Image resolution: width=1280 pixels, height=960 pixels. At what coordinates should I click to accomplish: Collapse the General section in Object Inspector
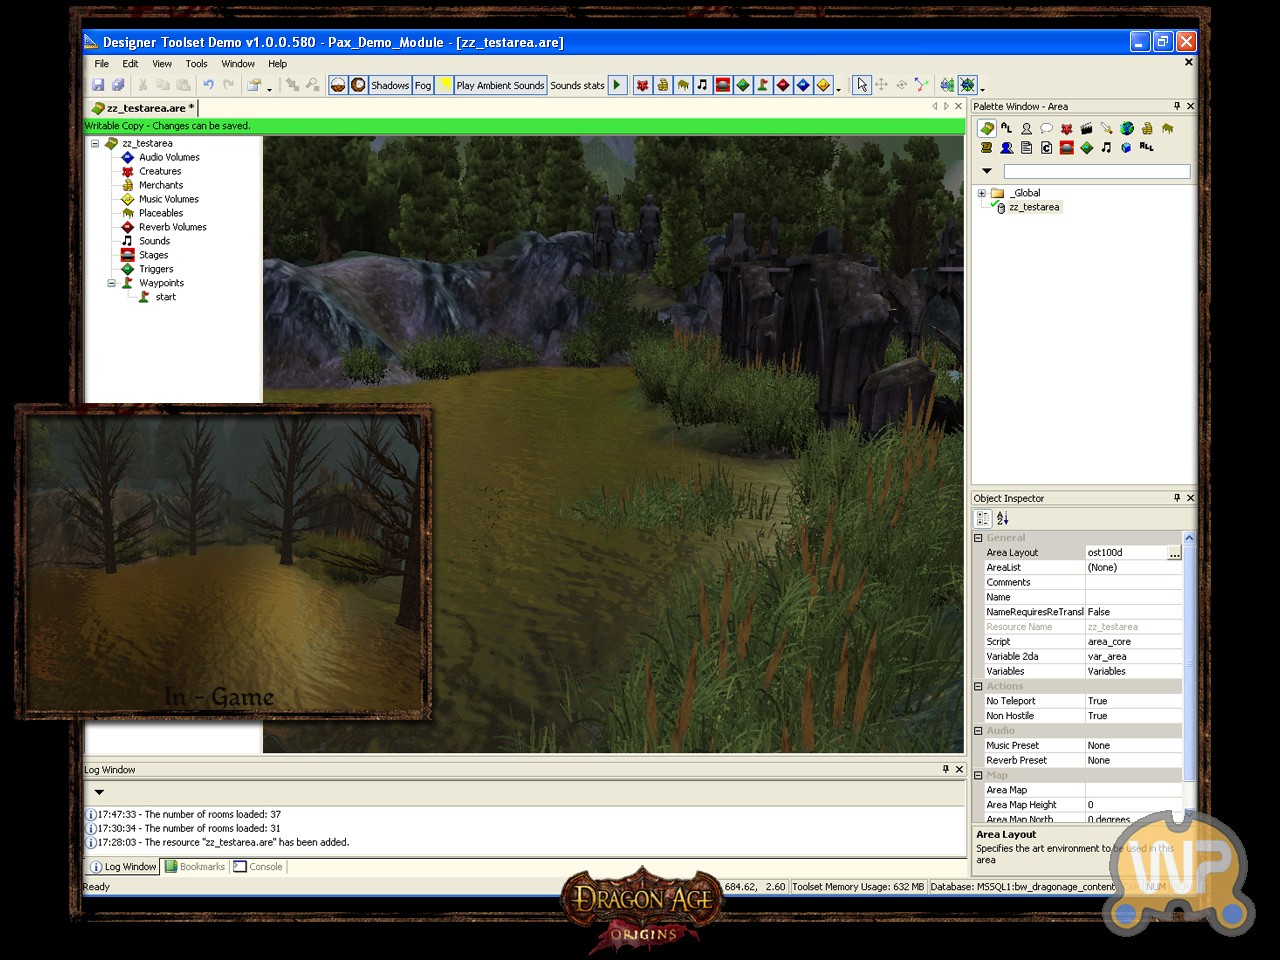(978, 538)
